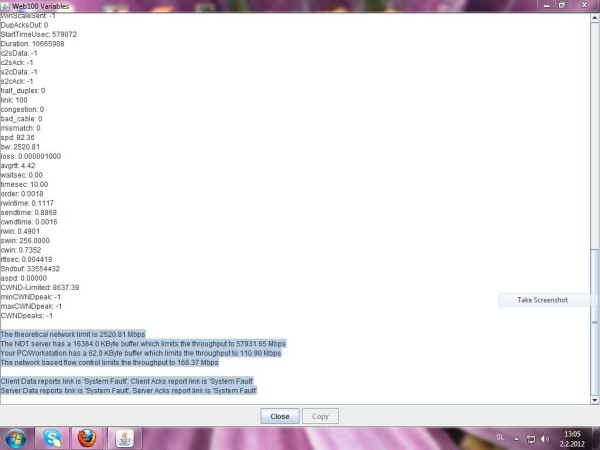This screenshot has height=450, width=600.
Task: Open Skype from the taskbar
Action: point(52,438)
